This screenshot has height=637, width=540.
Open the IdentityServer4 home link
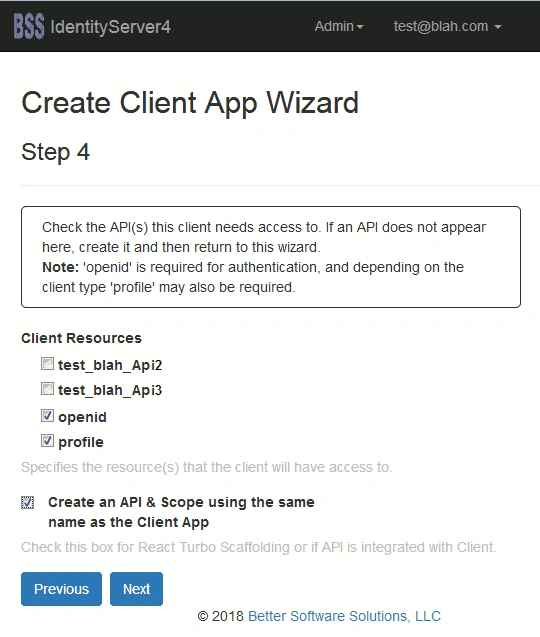point(110,27)
